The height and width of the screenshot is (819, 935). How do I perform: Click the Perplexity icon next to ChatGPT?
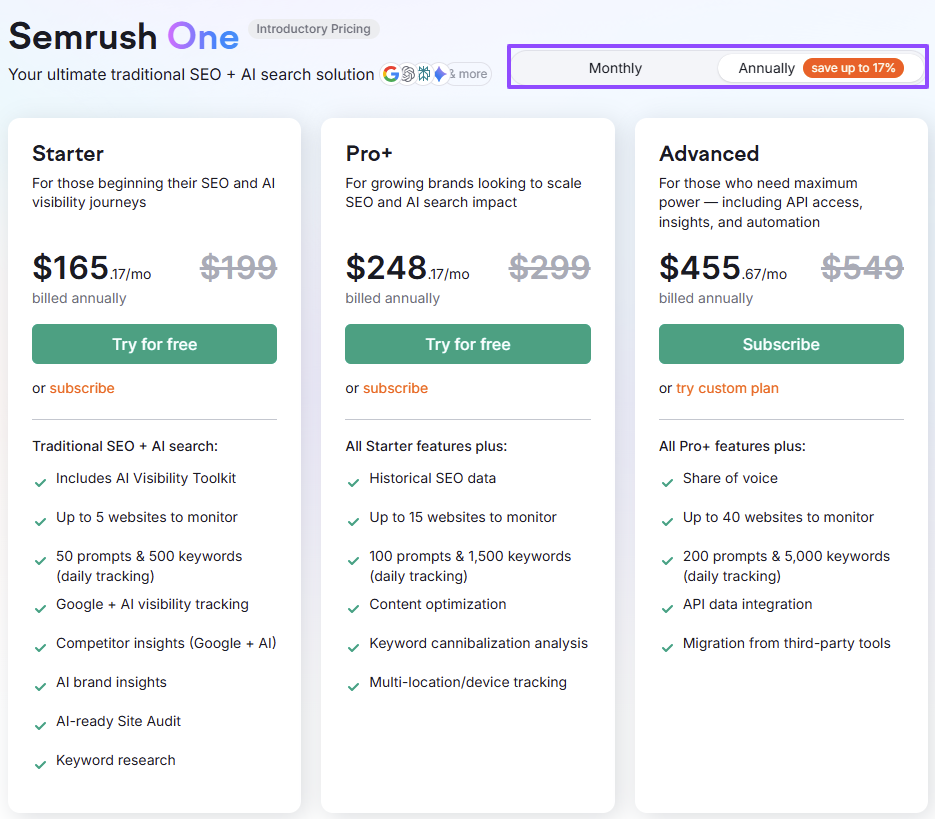tap(424, 73)
